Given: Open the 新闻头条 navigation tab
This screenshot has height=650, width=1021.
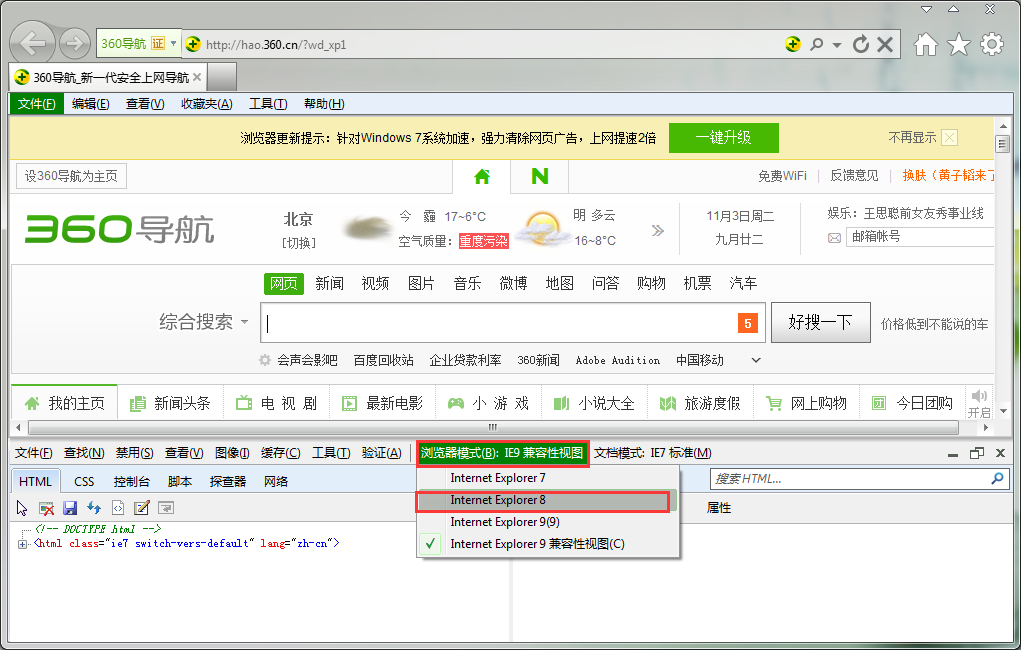Looking at the screenshot, I should [x=171, y=403].
